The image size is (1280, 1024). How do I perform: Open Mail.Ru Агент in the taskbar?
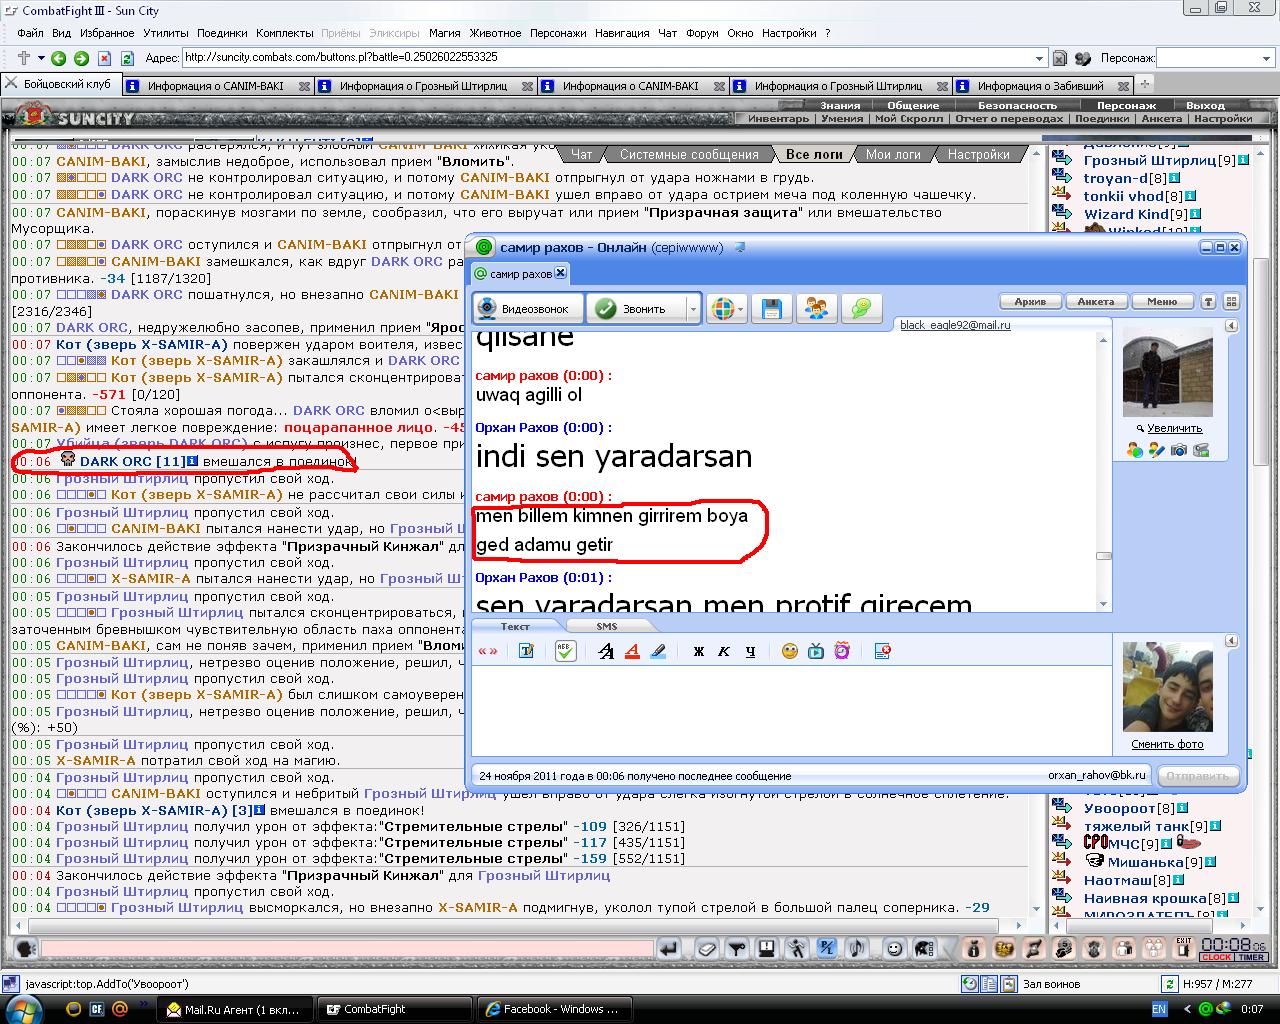(233, 1009)
